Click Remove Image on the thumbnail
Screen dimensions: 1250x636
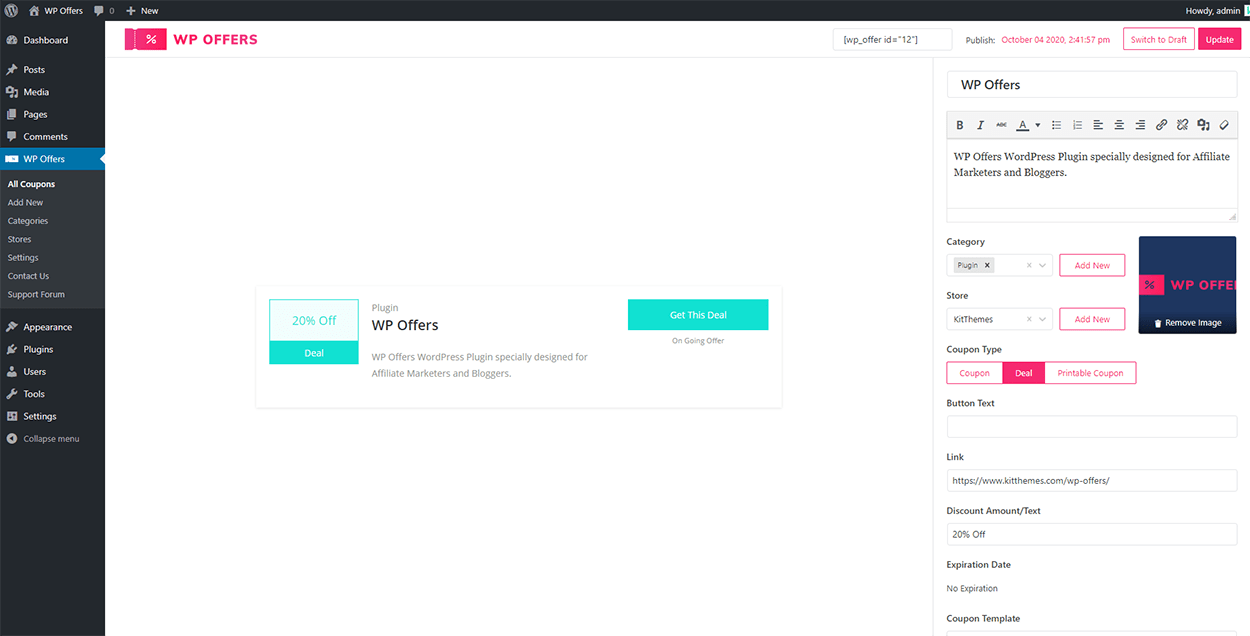point(1188,323)
